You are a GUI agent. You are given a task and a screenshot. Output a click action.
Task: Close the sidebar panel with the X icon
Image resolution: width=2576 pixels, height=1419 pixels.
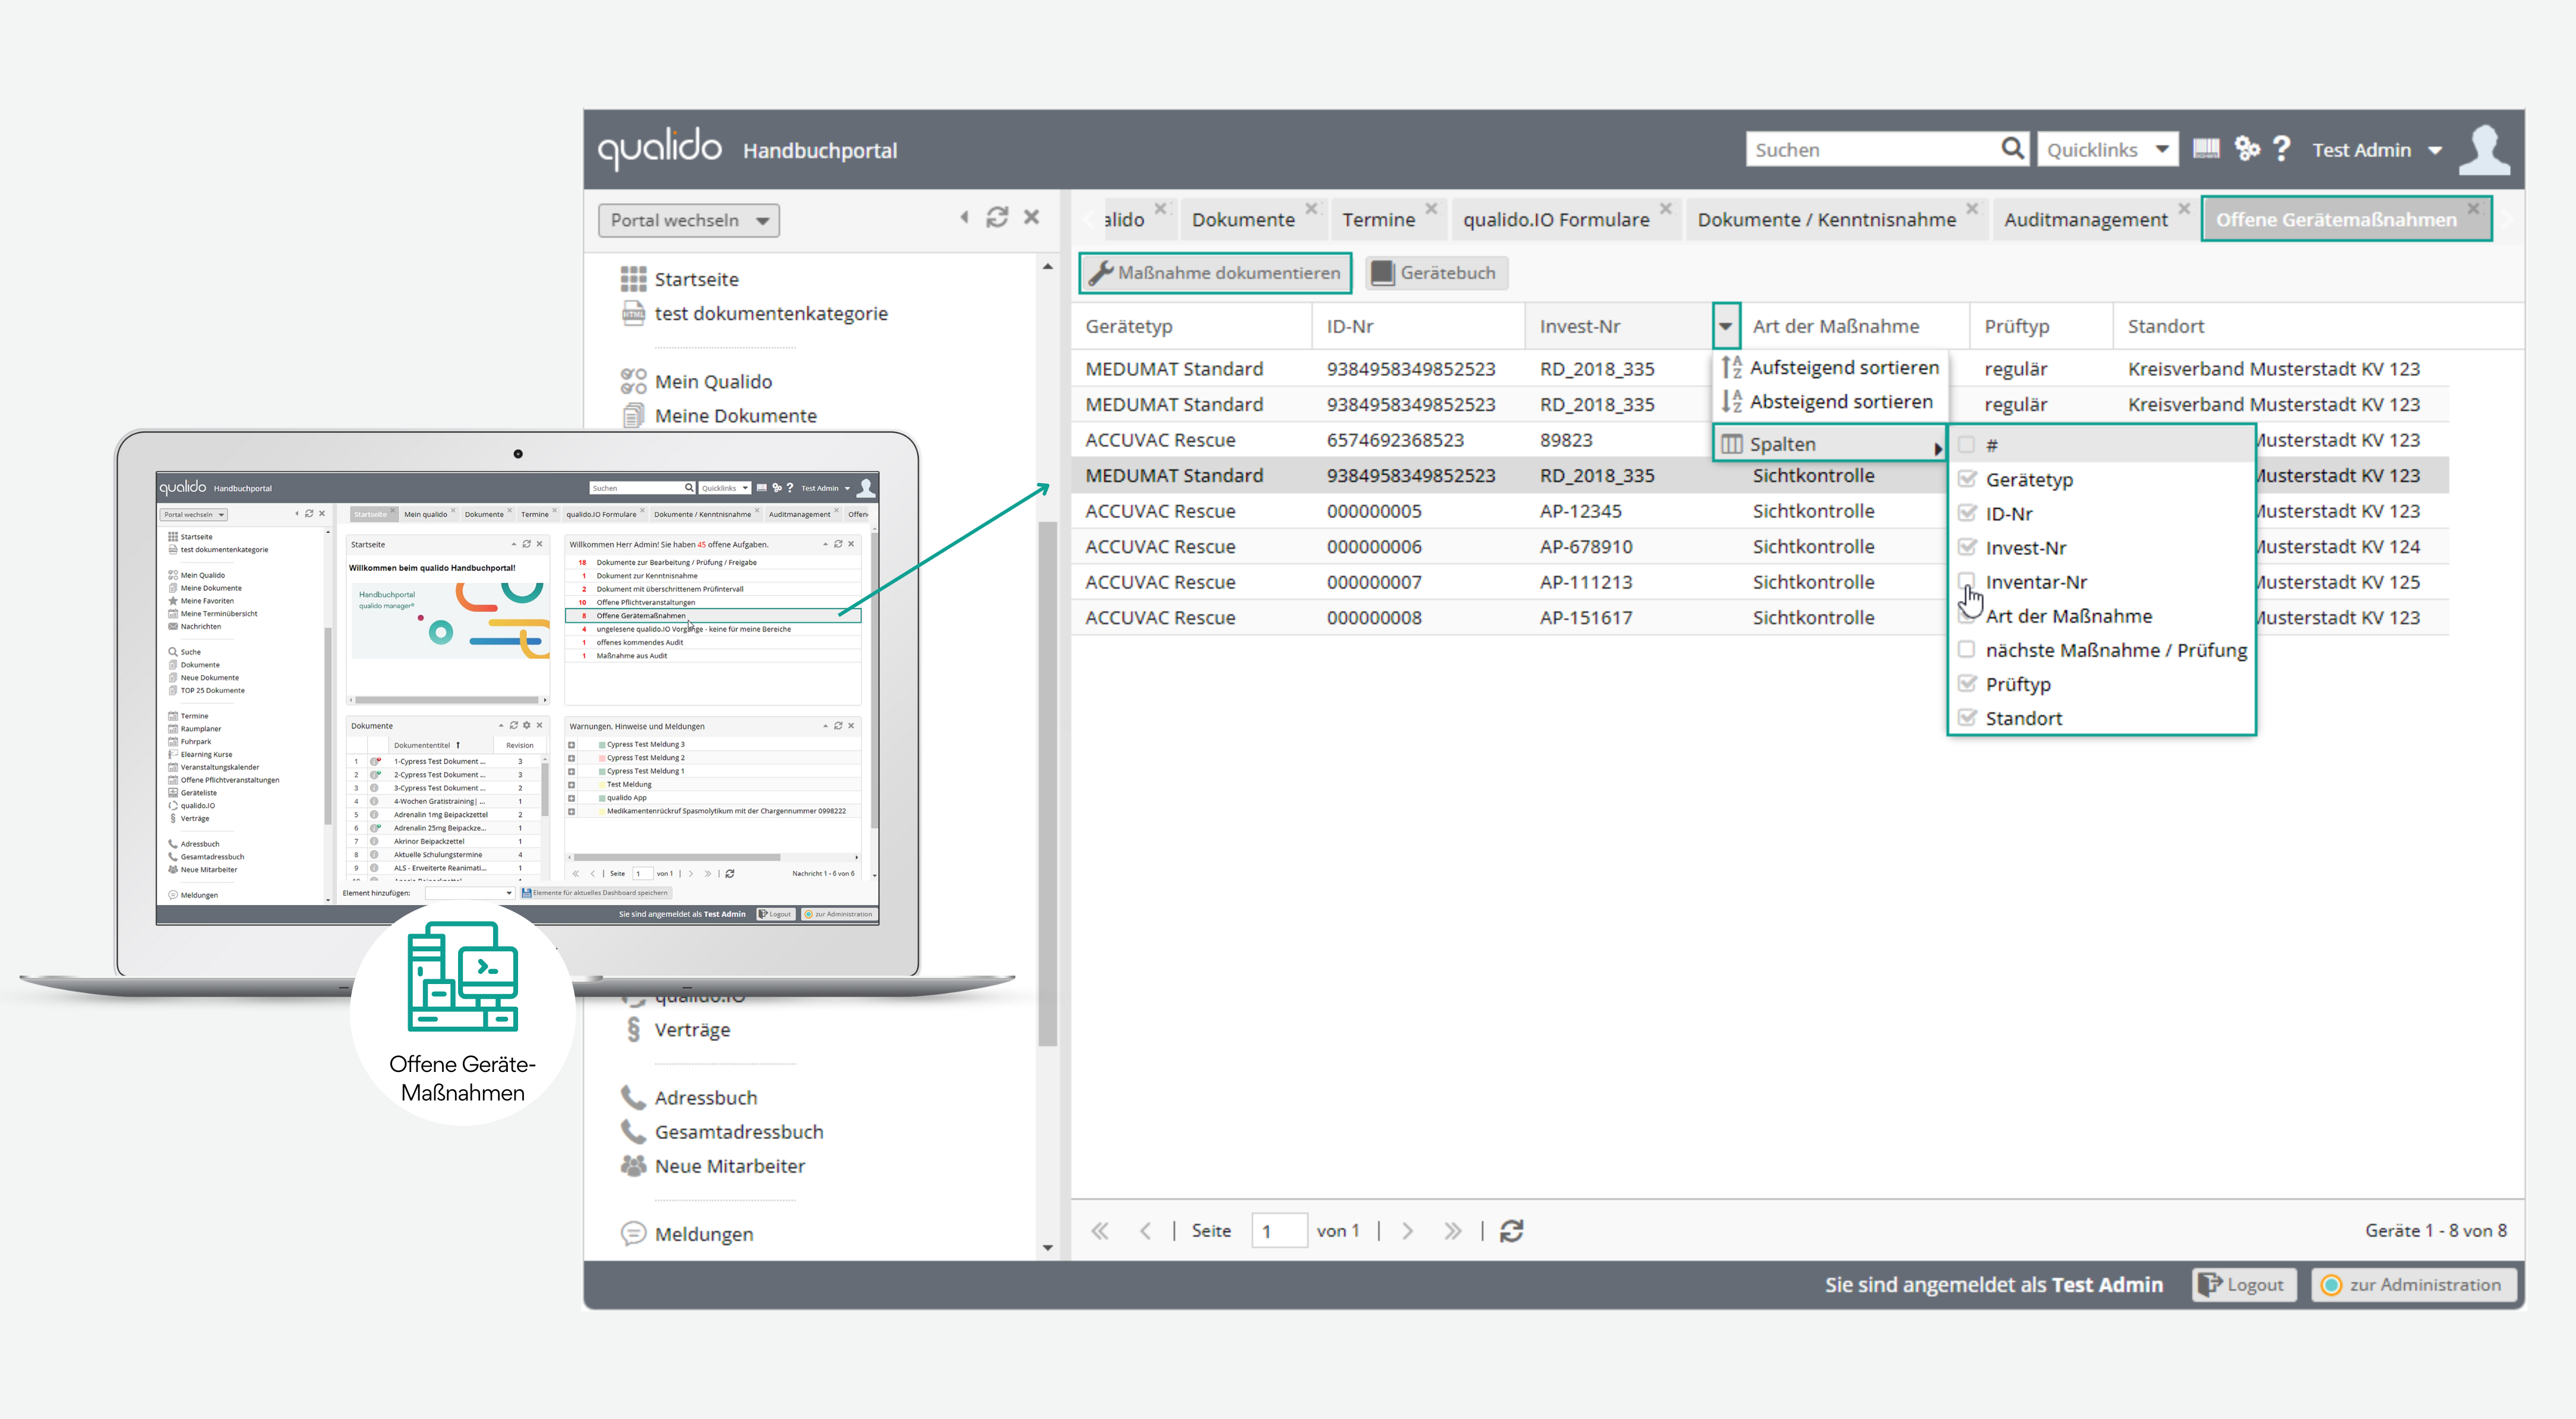(1032, 217)
